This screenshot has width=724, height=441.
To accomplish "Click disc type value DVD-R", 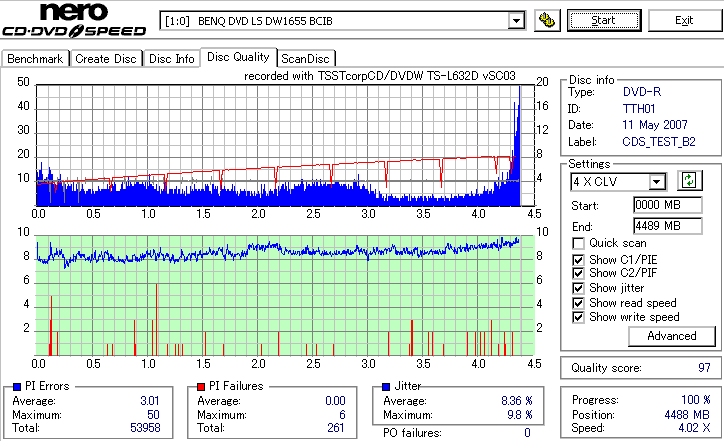I will click(642, 92).
